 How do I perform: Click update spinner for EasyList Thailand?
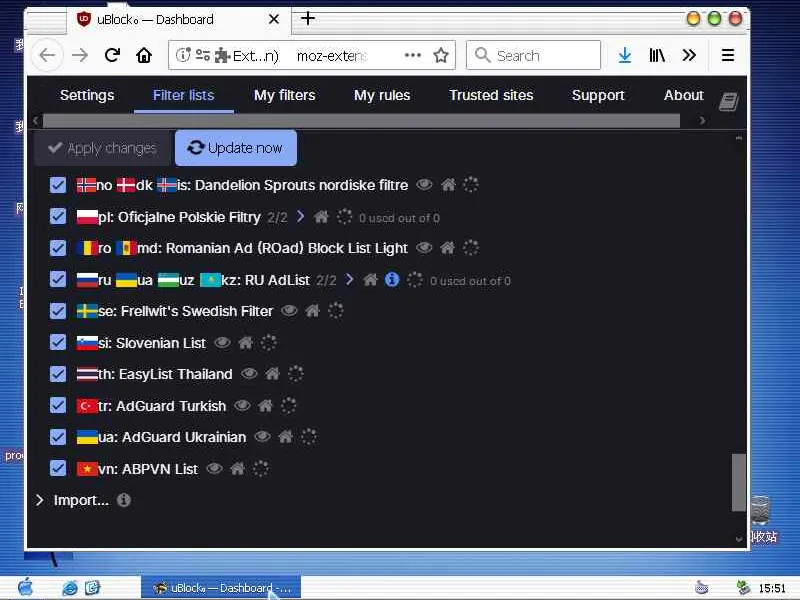[x=295, y=374]
